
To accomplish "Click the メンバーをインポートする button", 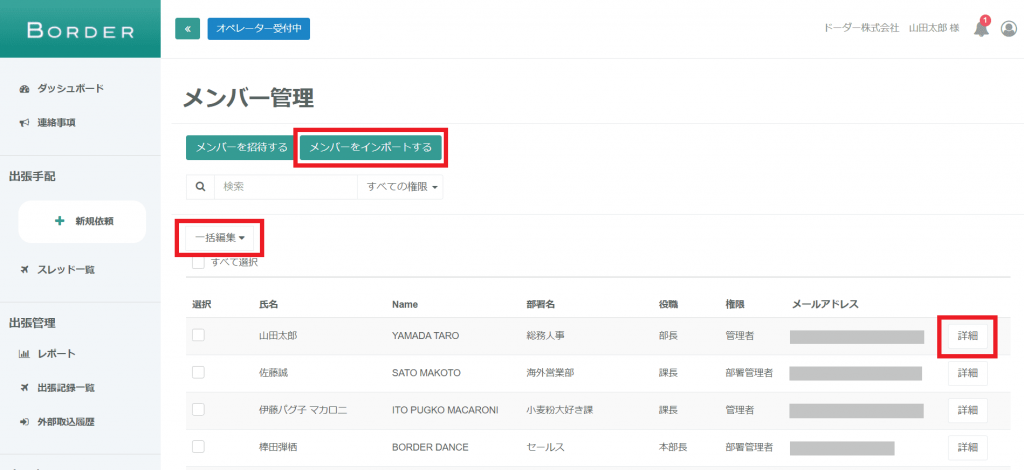I will point(370,148).
